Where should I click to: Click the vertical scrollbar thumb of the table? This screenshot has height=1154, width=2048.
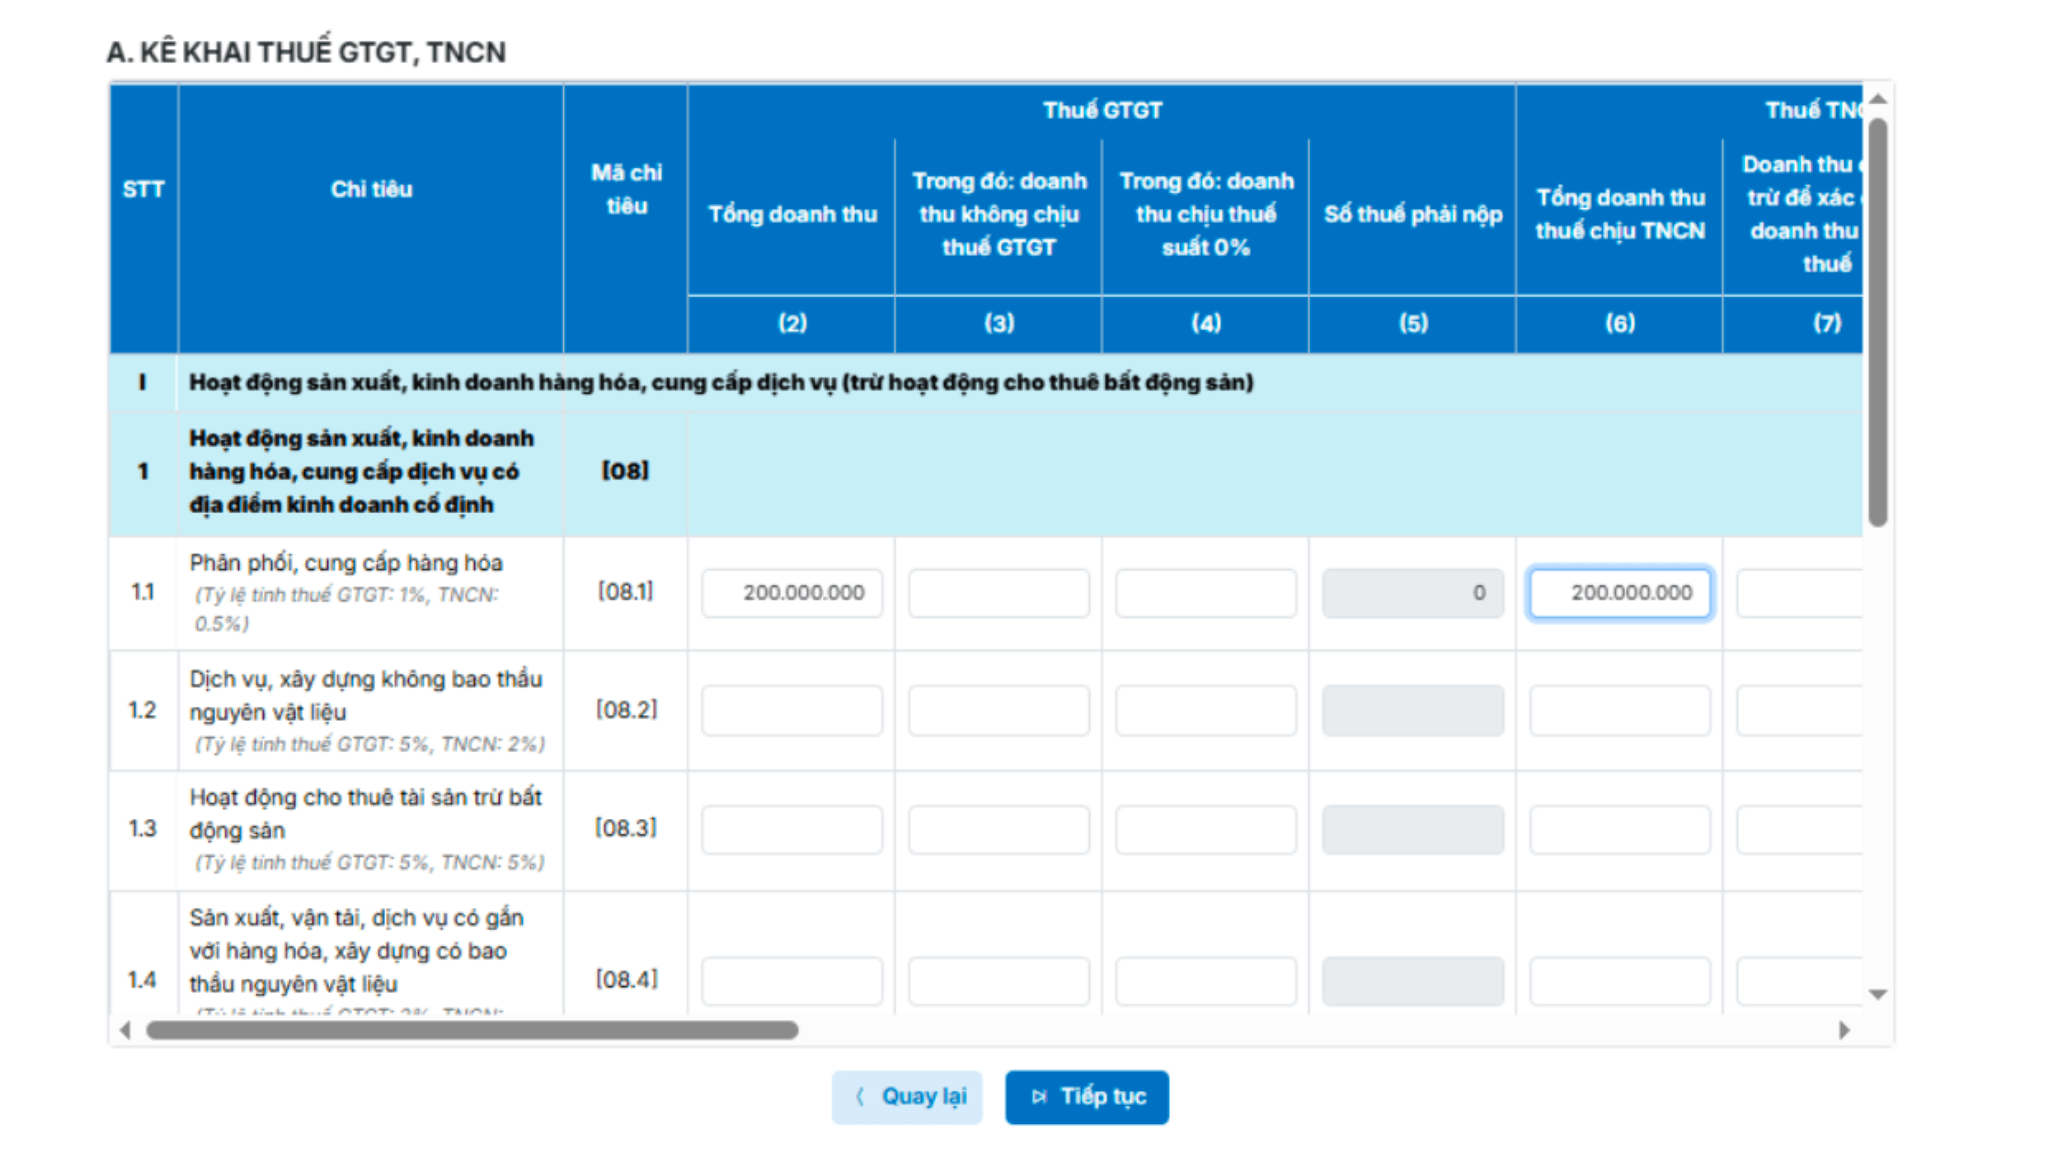(1878, 322)
